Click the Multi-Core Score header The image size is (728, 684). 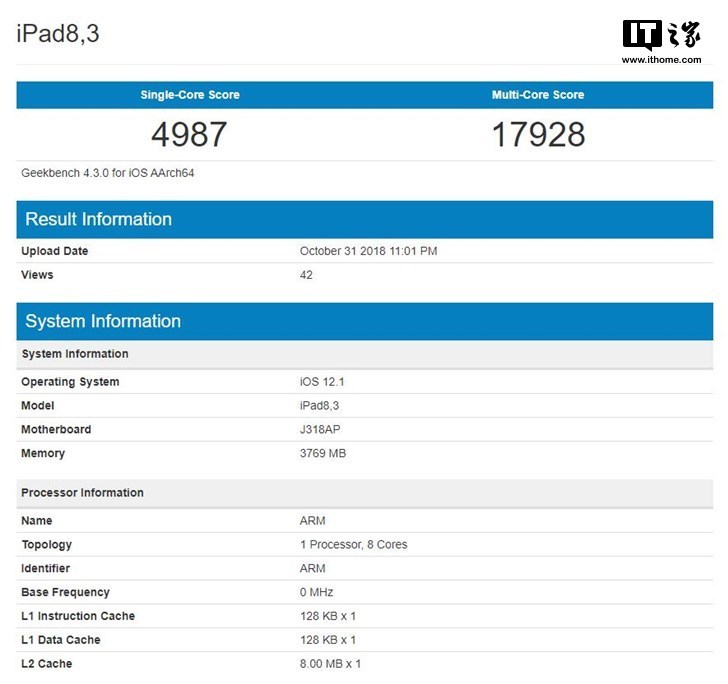(x=538, y=95)
